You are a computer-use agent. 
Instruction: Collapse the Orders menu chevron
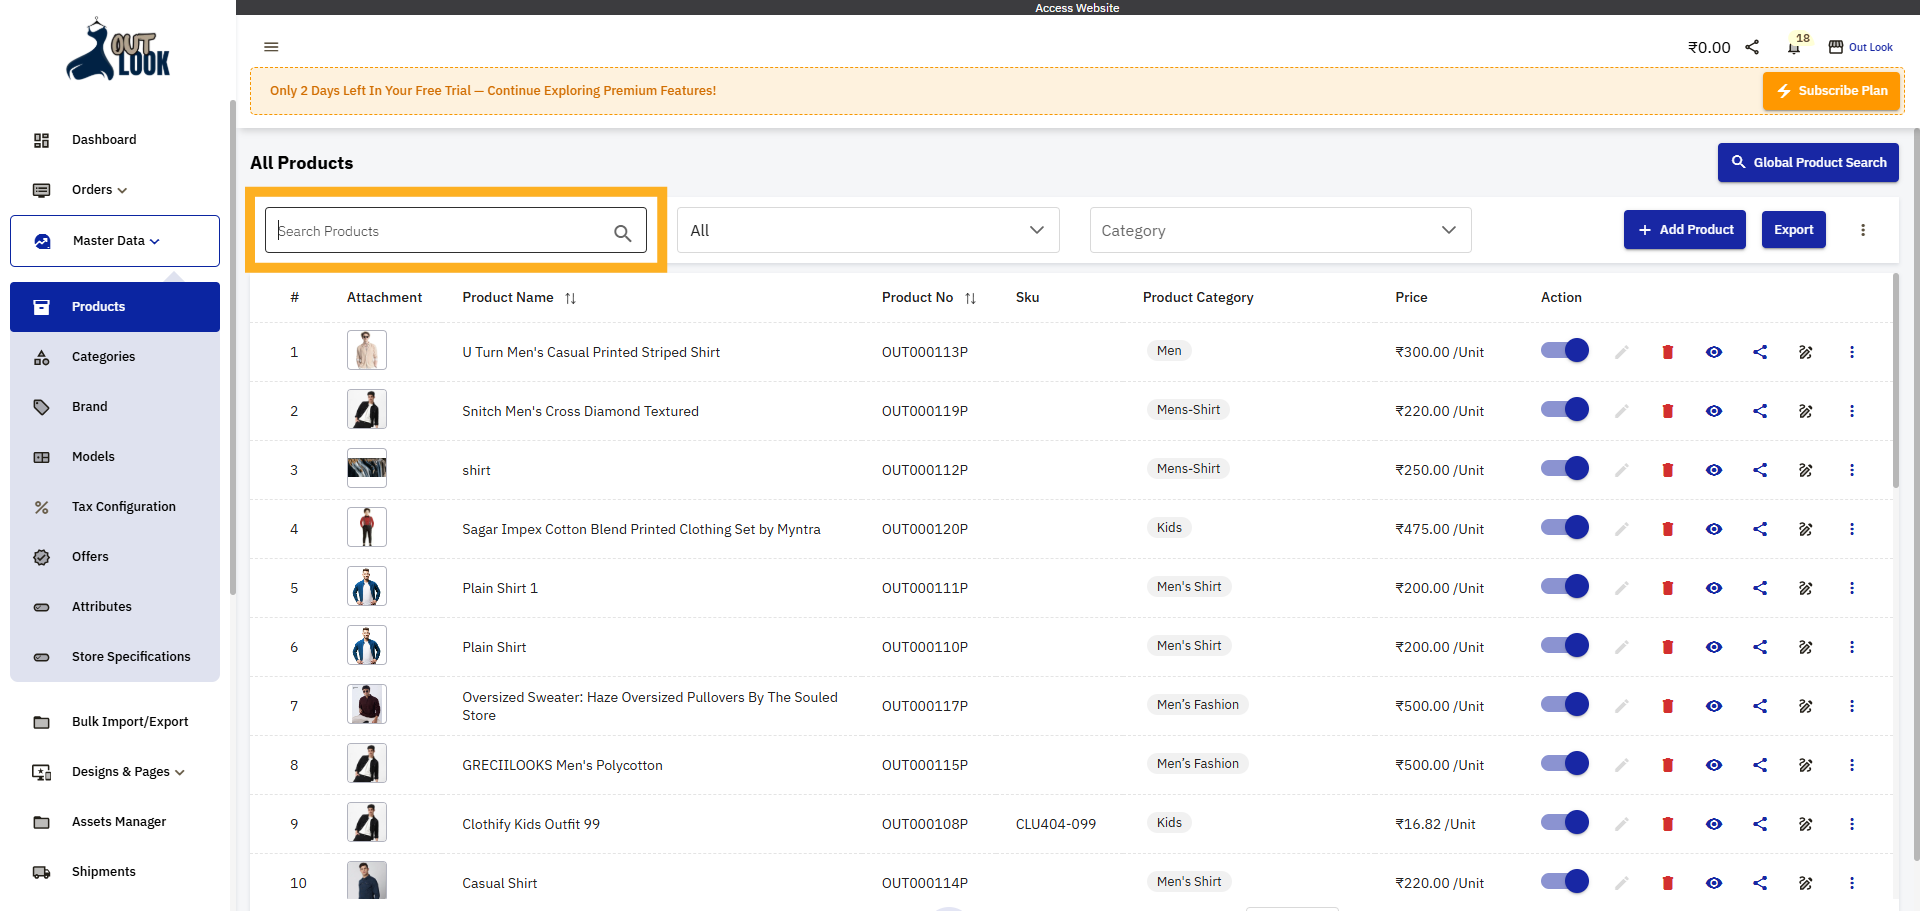(x=121, y=190)
